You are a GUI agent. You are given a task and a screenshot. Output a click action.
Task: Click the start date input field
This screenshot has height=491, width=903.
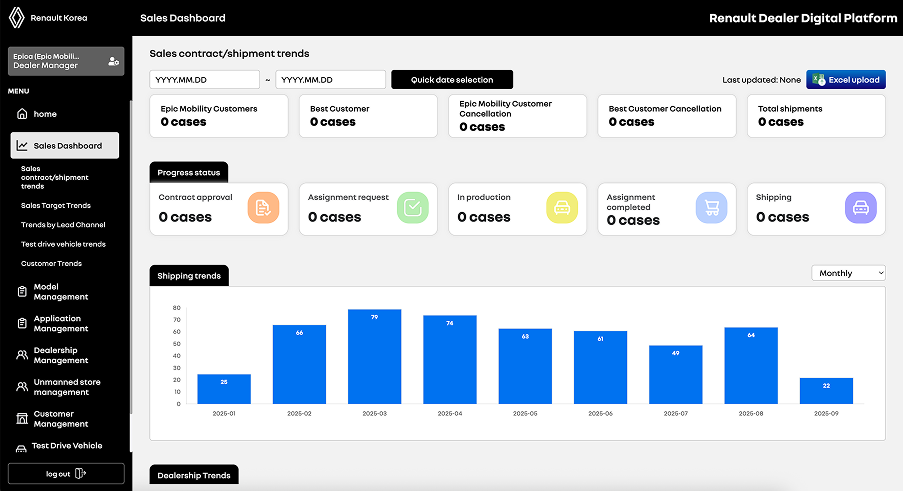tap(205, 80)
